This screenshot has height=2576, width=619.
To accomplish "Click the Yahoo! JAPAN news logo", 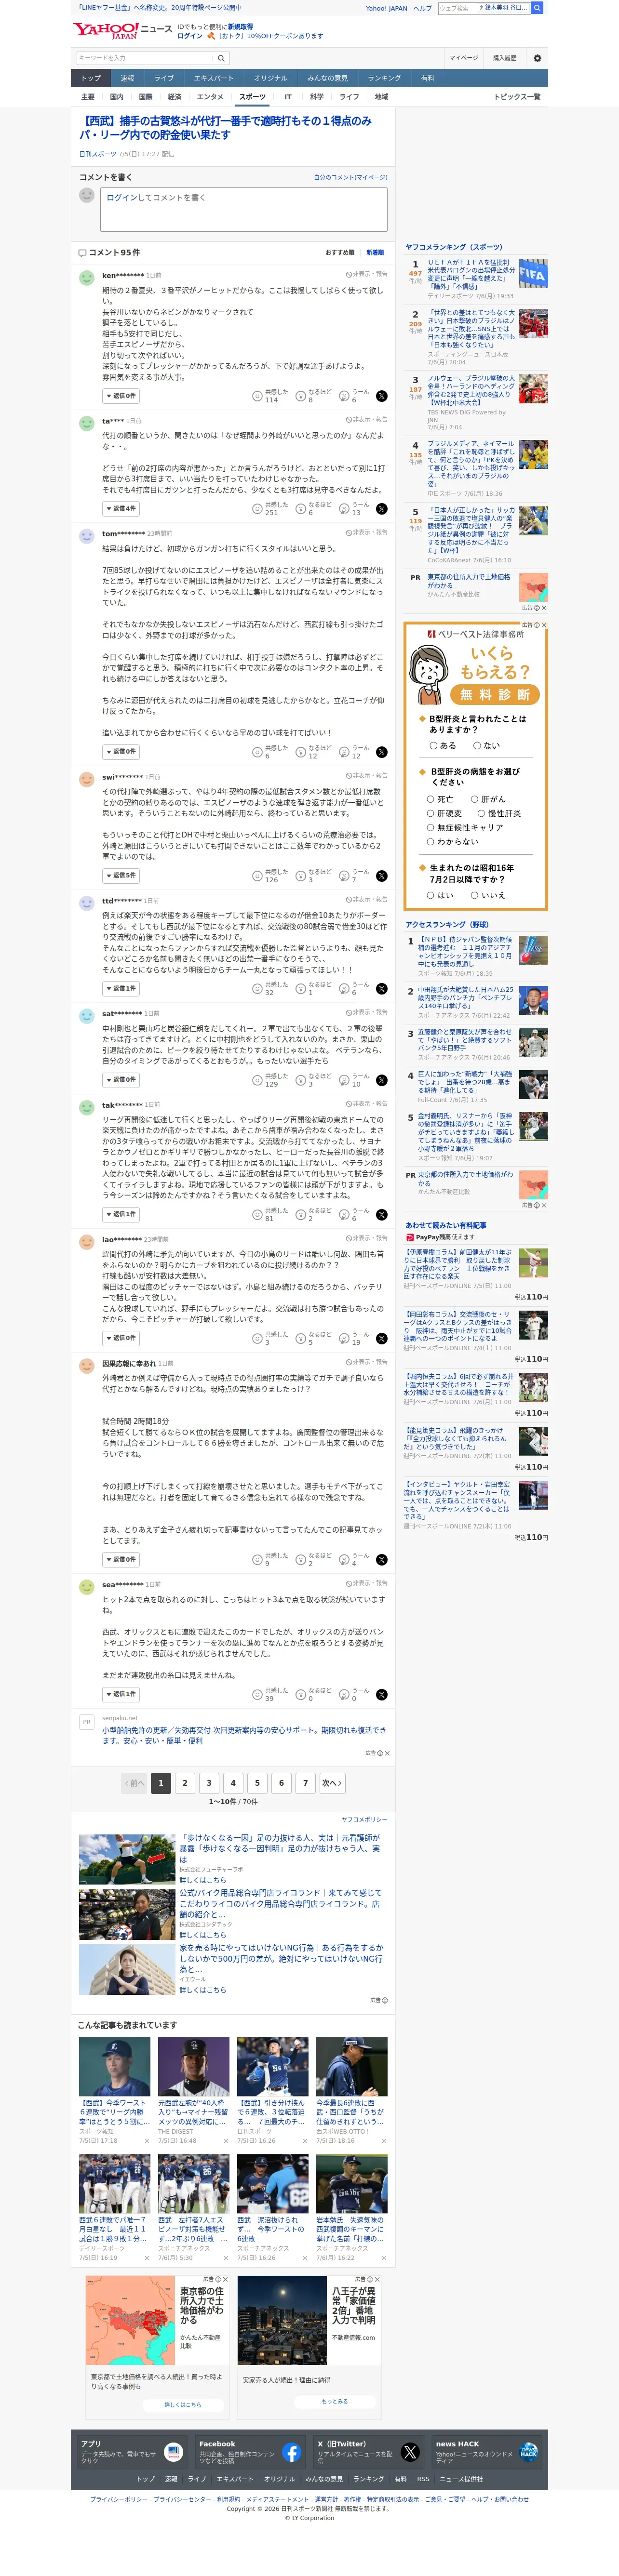I will coord(123,31).
